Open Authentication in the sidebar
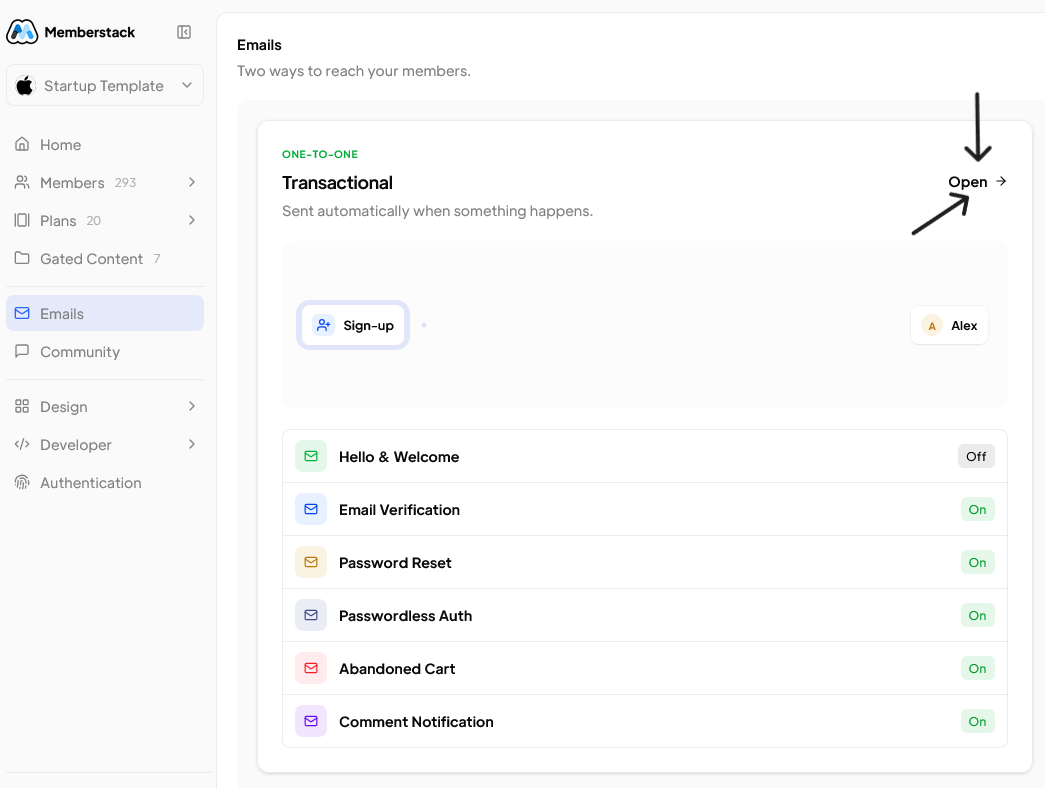This screenshot has width=1045, height=788. tap(105, 483)
